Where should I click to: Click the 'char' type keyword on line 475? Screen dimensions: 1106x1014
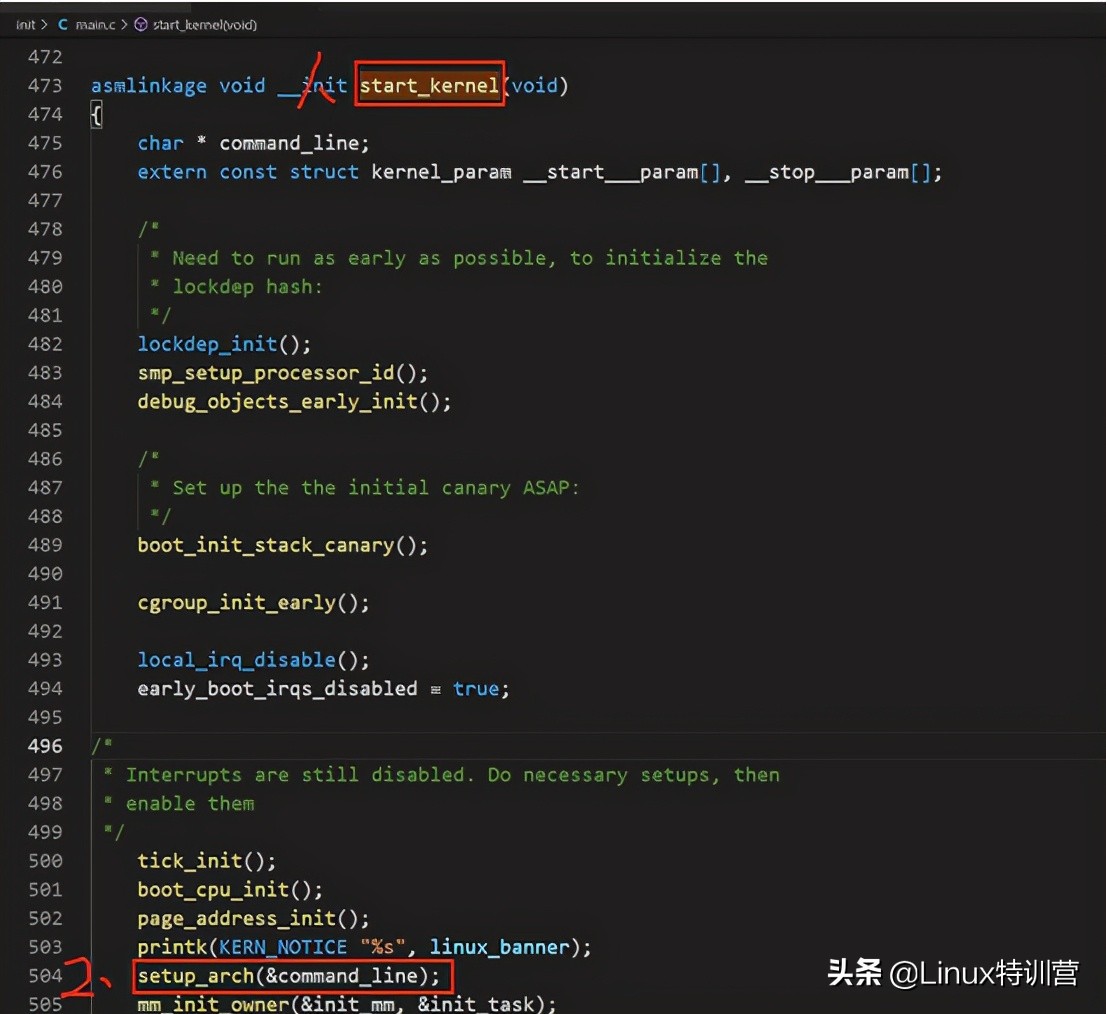tap(161, 143)
